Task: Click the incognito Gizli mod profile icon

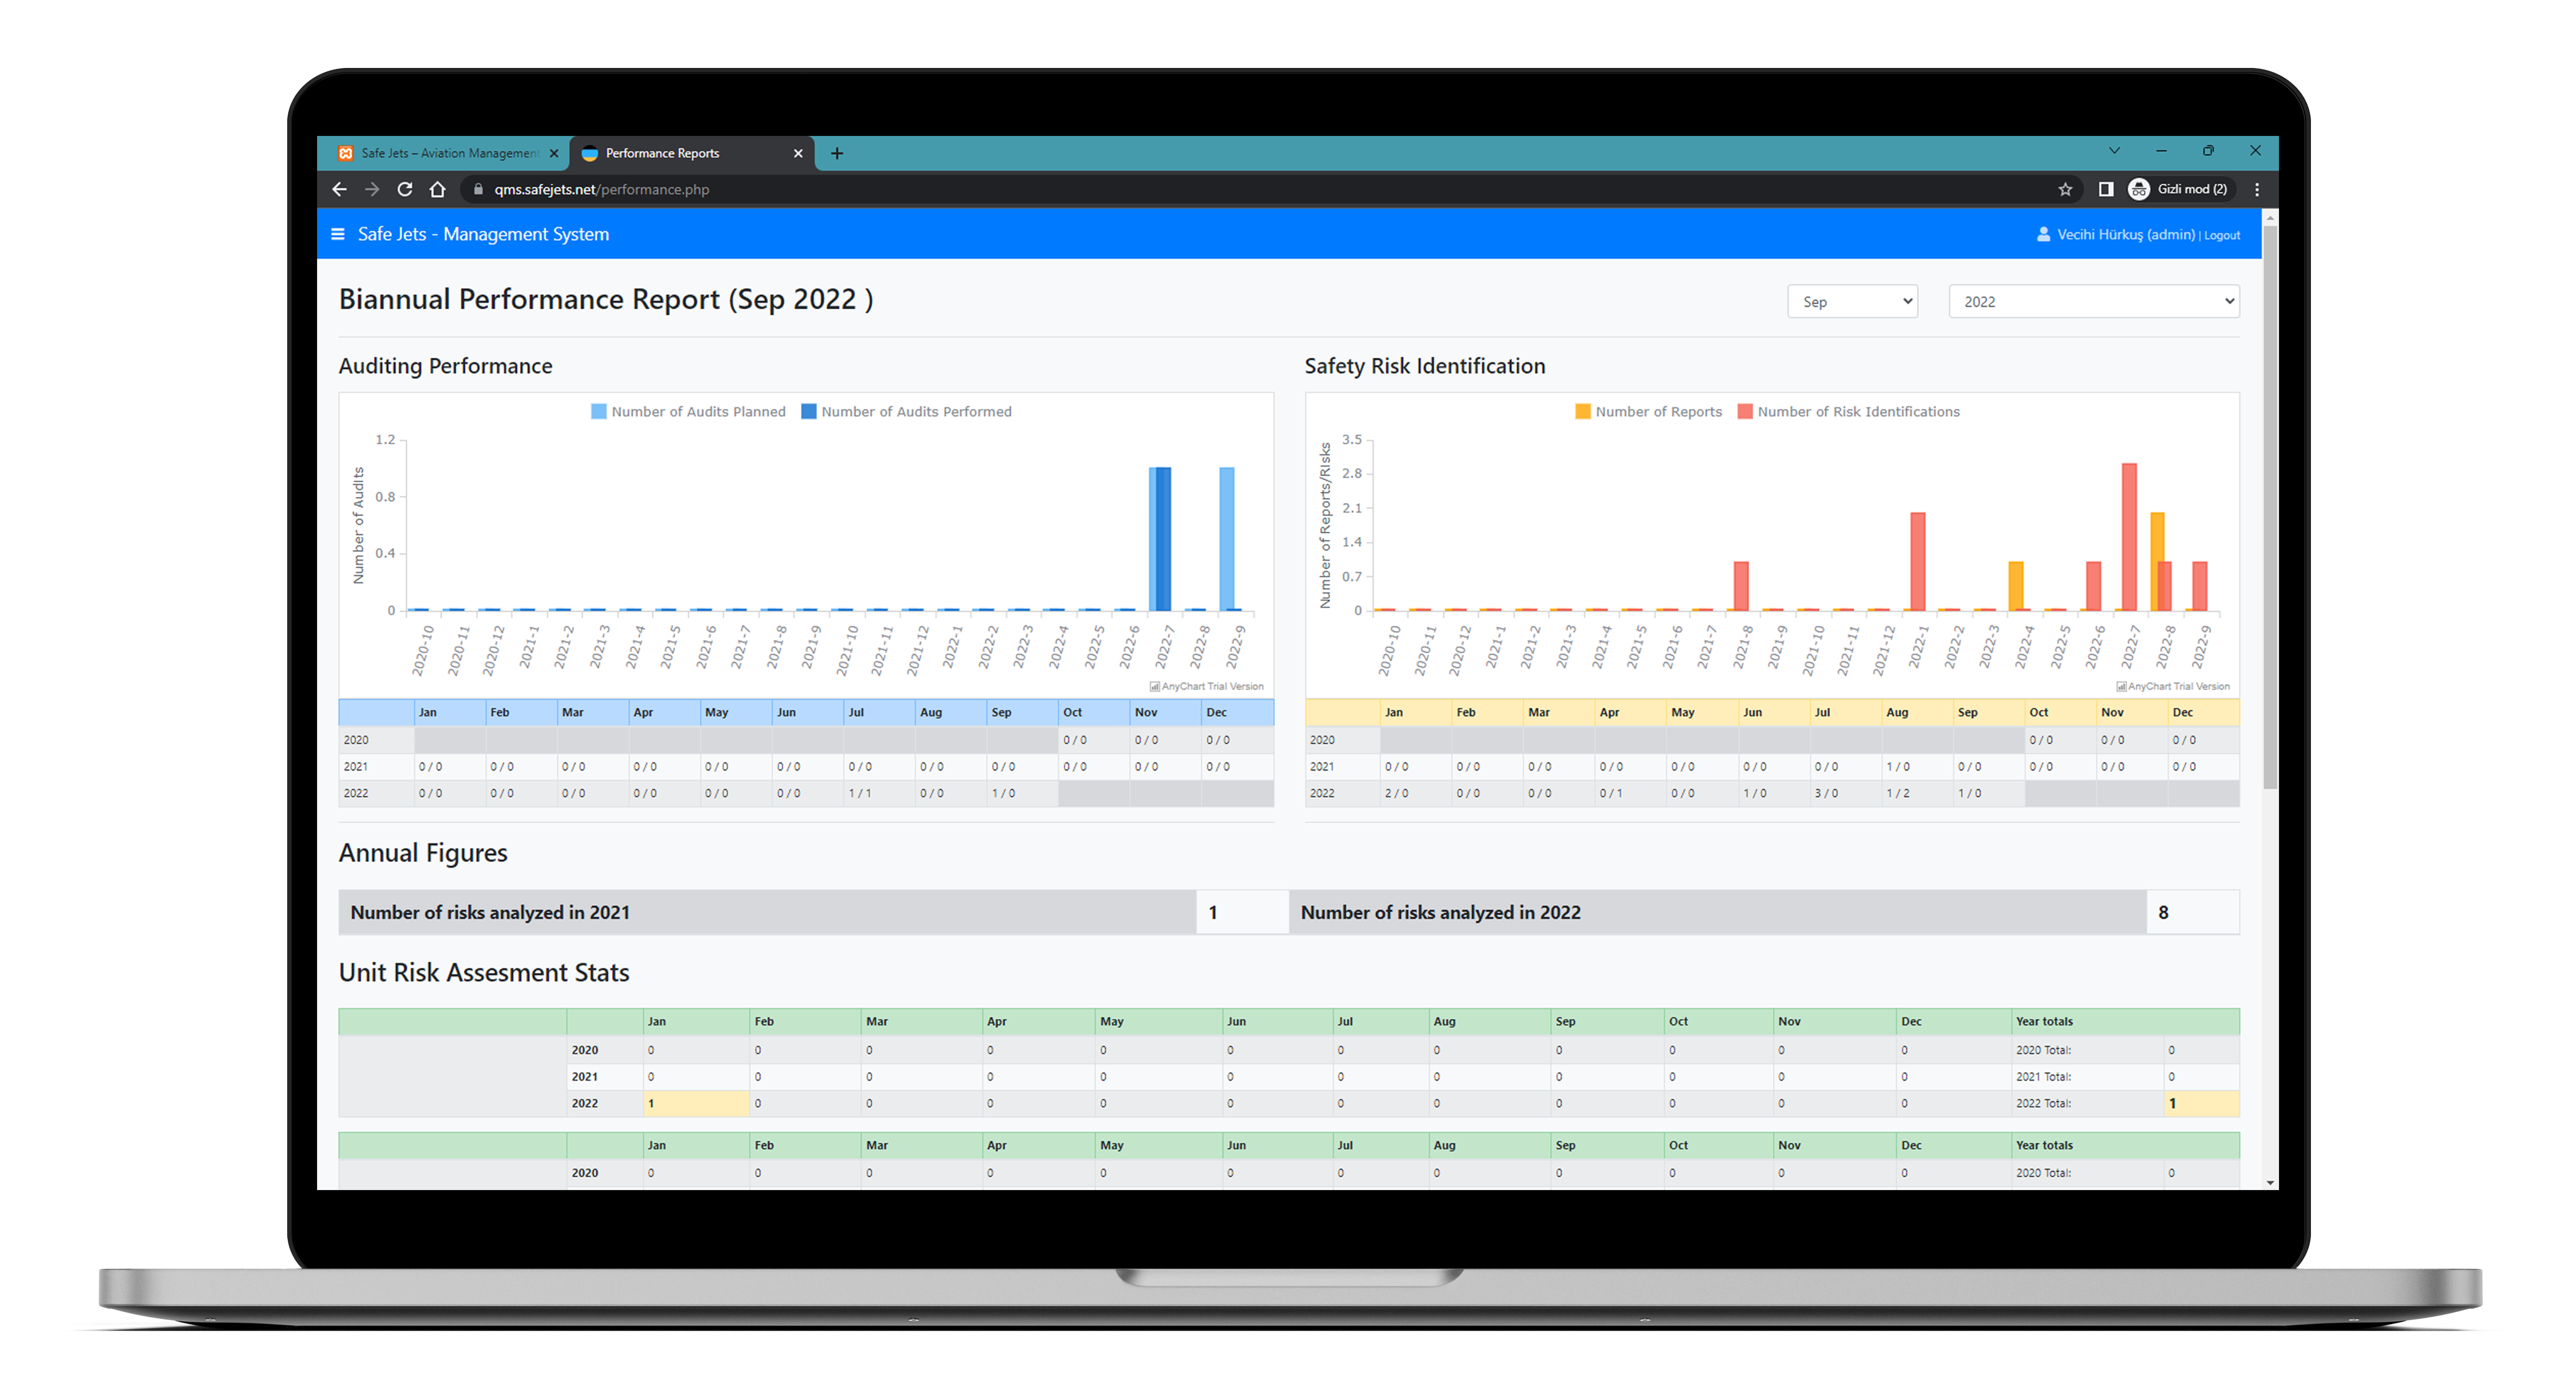Action: pos(2139,189)
